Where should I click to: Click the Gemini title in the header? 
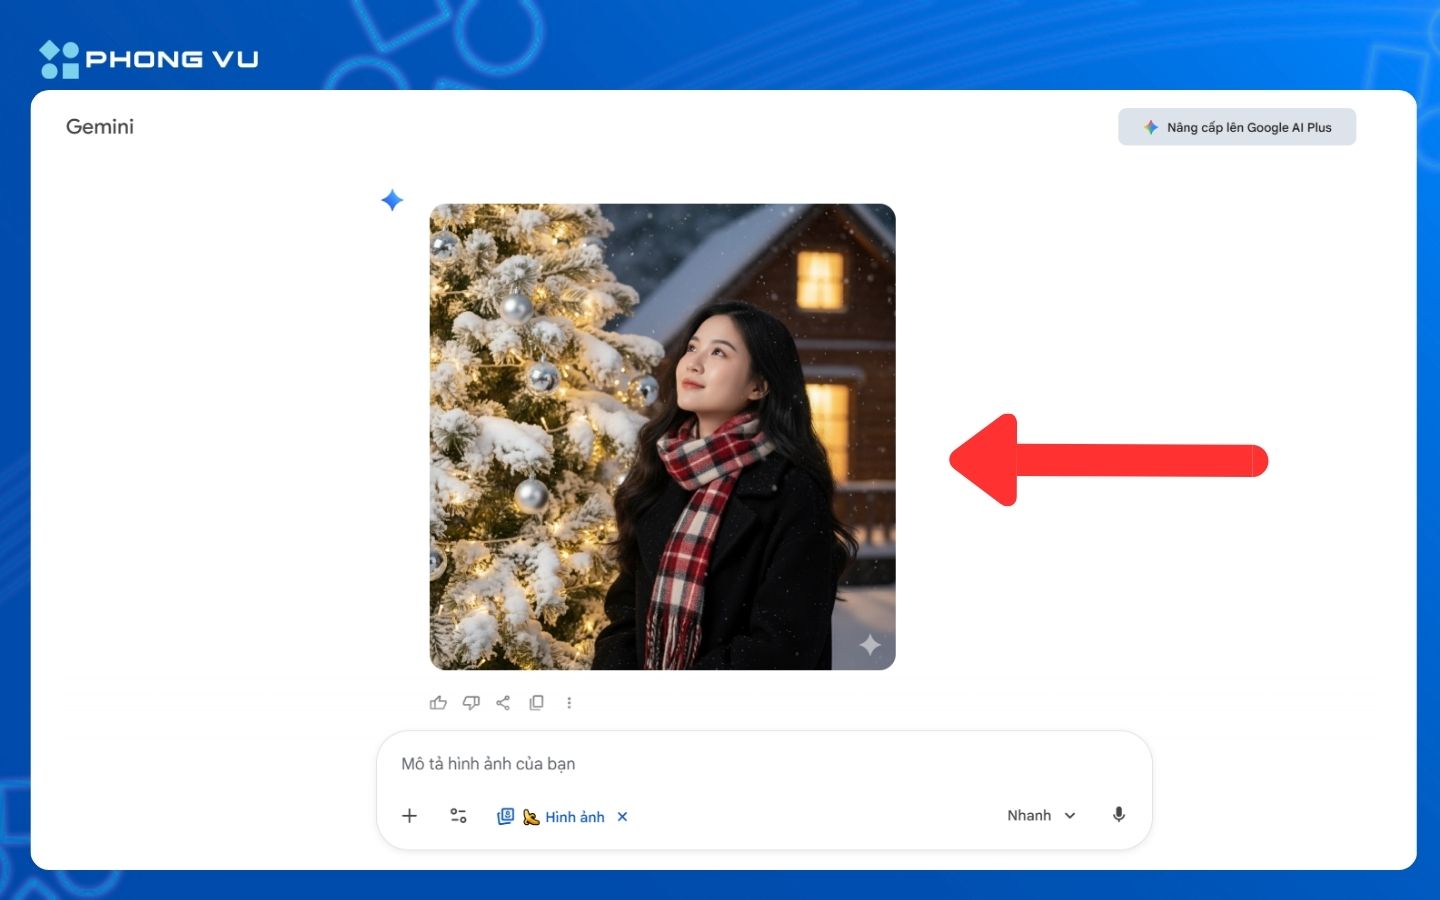tap(100, 127)
